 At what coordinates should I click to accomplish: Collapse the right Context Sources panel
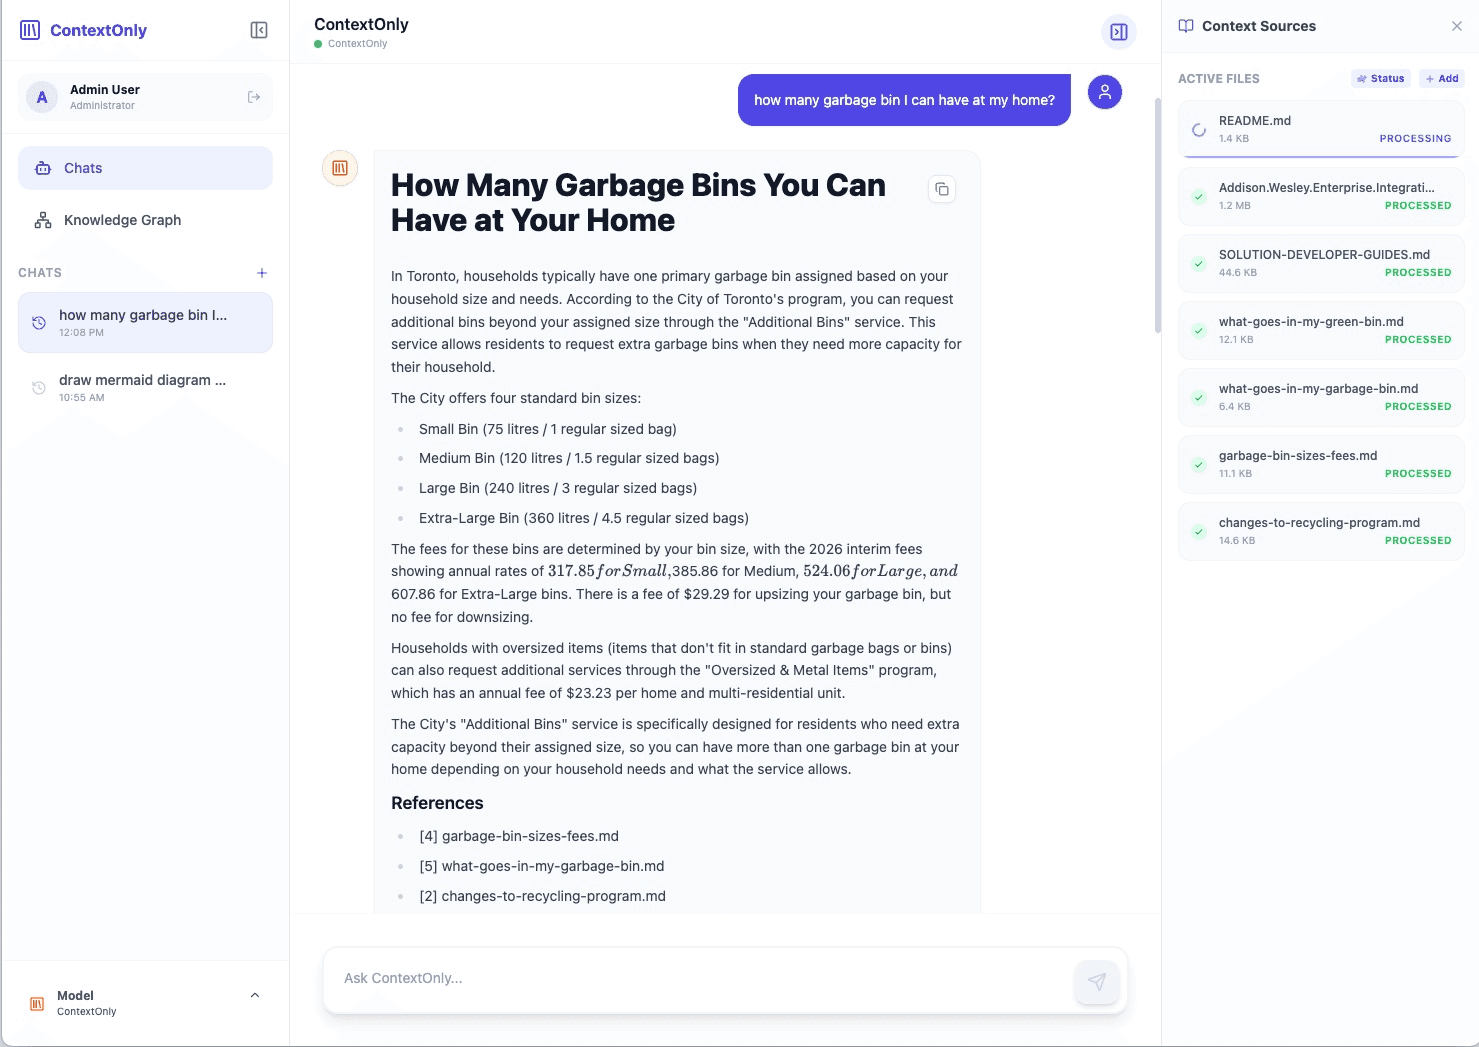(x=1456, y=25)
